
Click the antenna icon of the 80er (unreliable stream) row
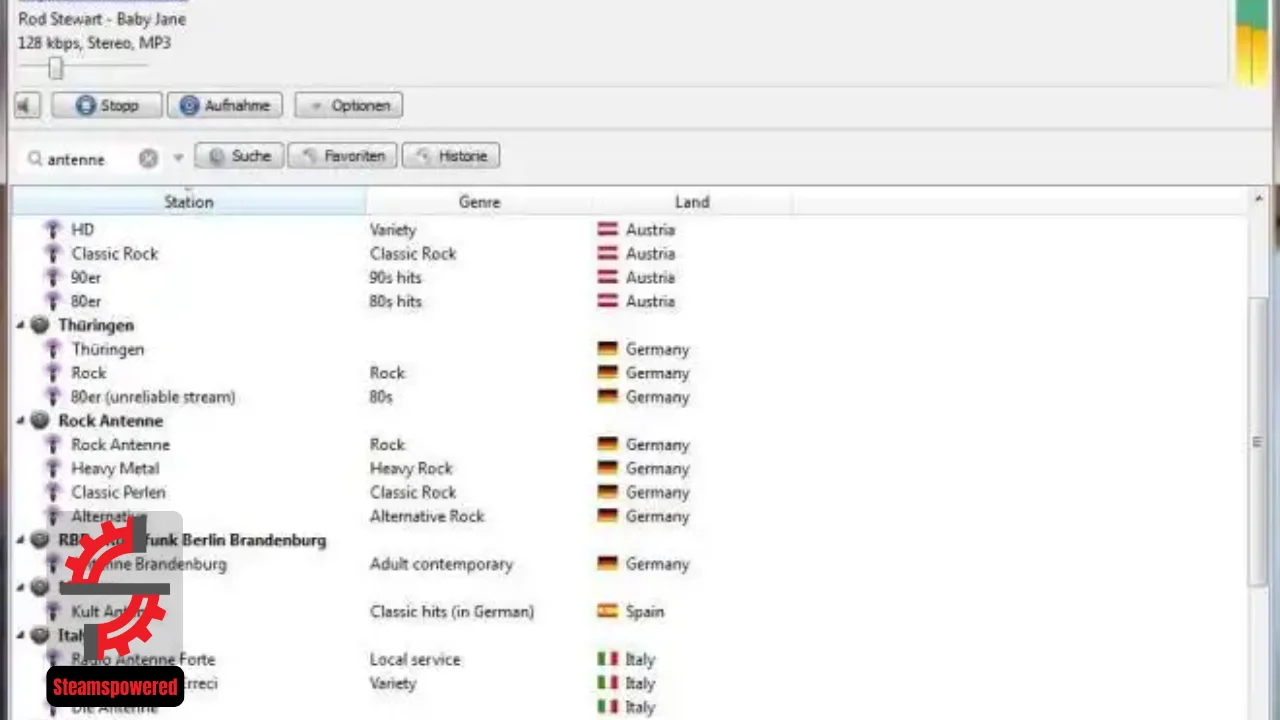(53, 397)
